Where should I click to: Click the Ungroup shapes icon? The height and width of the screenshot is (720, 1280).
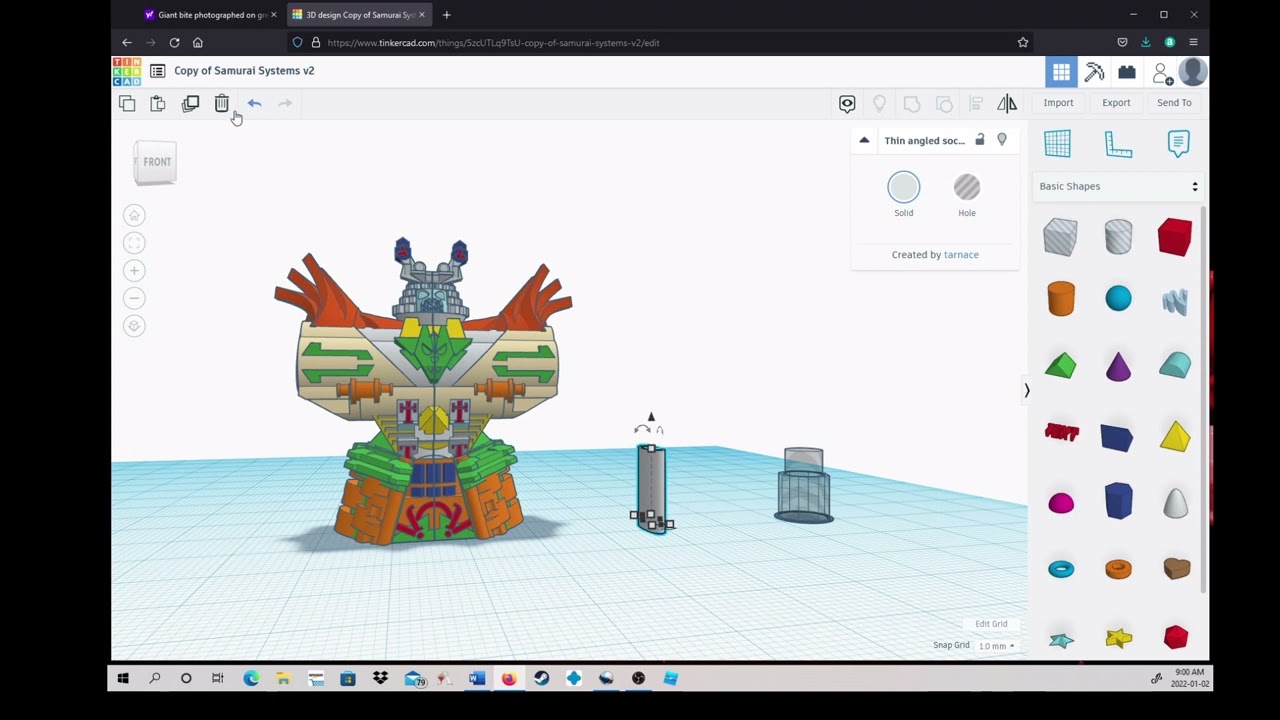point(944,103)
